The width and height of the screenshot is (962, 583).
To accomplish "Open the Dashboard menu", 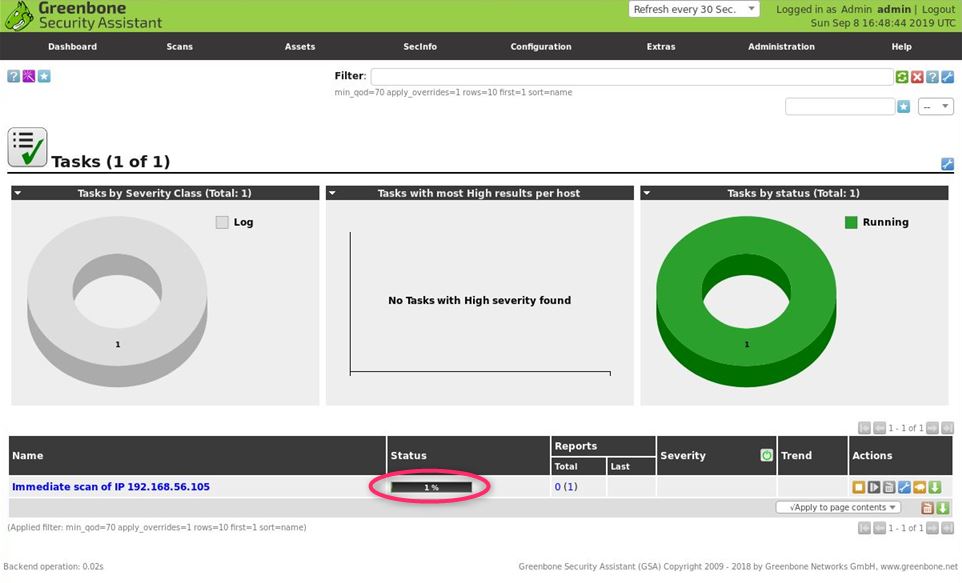I will pyautogui.click(x=72, y=47).
